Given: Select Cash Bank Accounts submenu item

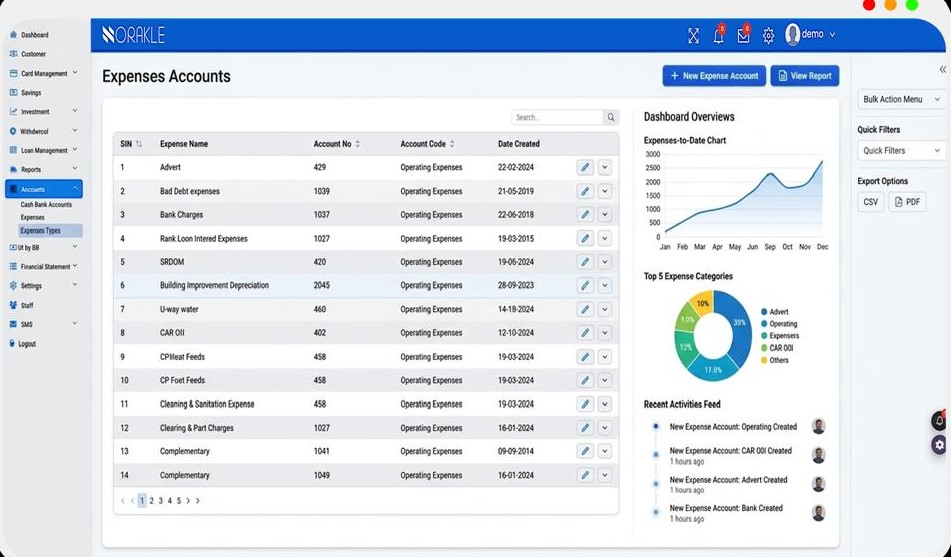Looking at the screenshot, I should 46,205.
